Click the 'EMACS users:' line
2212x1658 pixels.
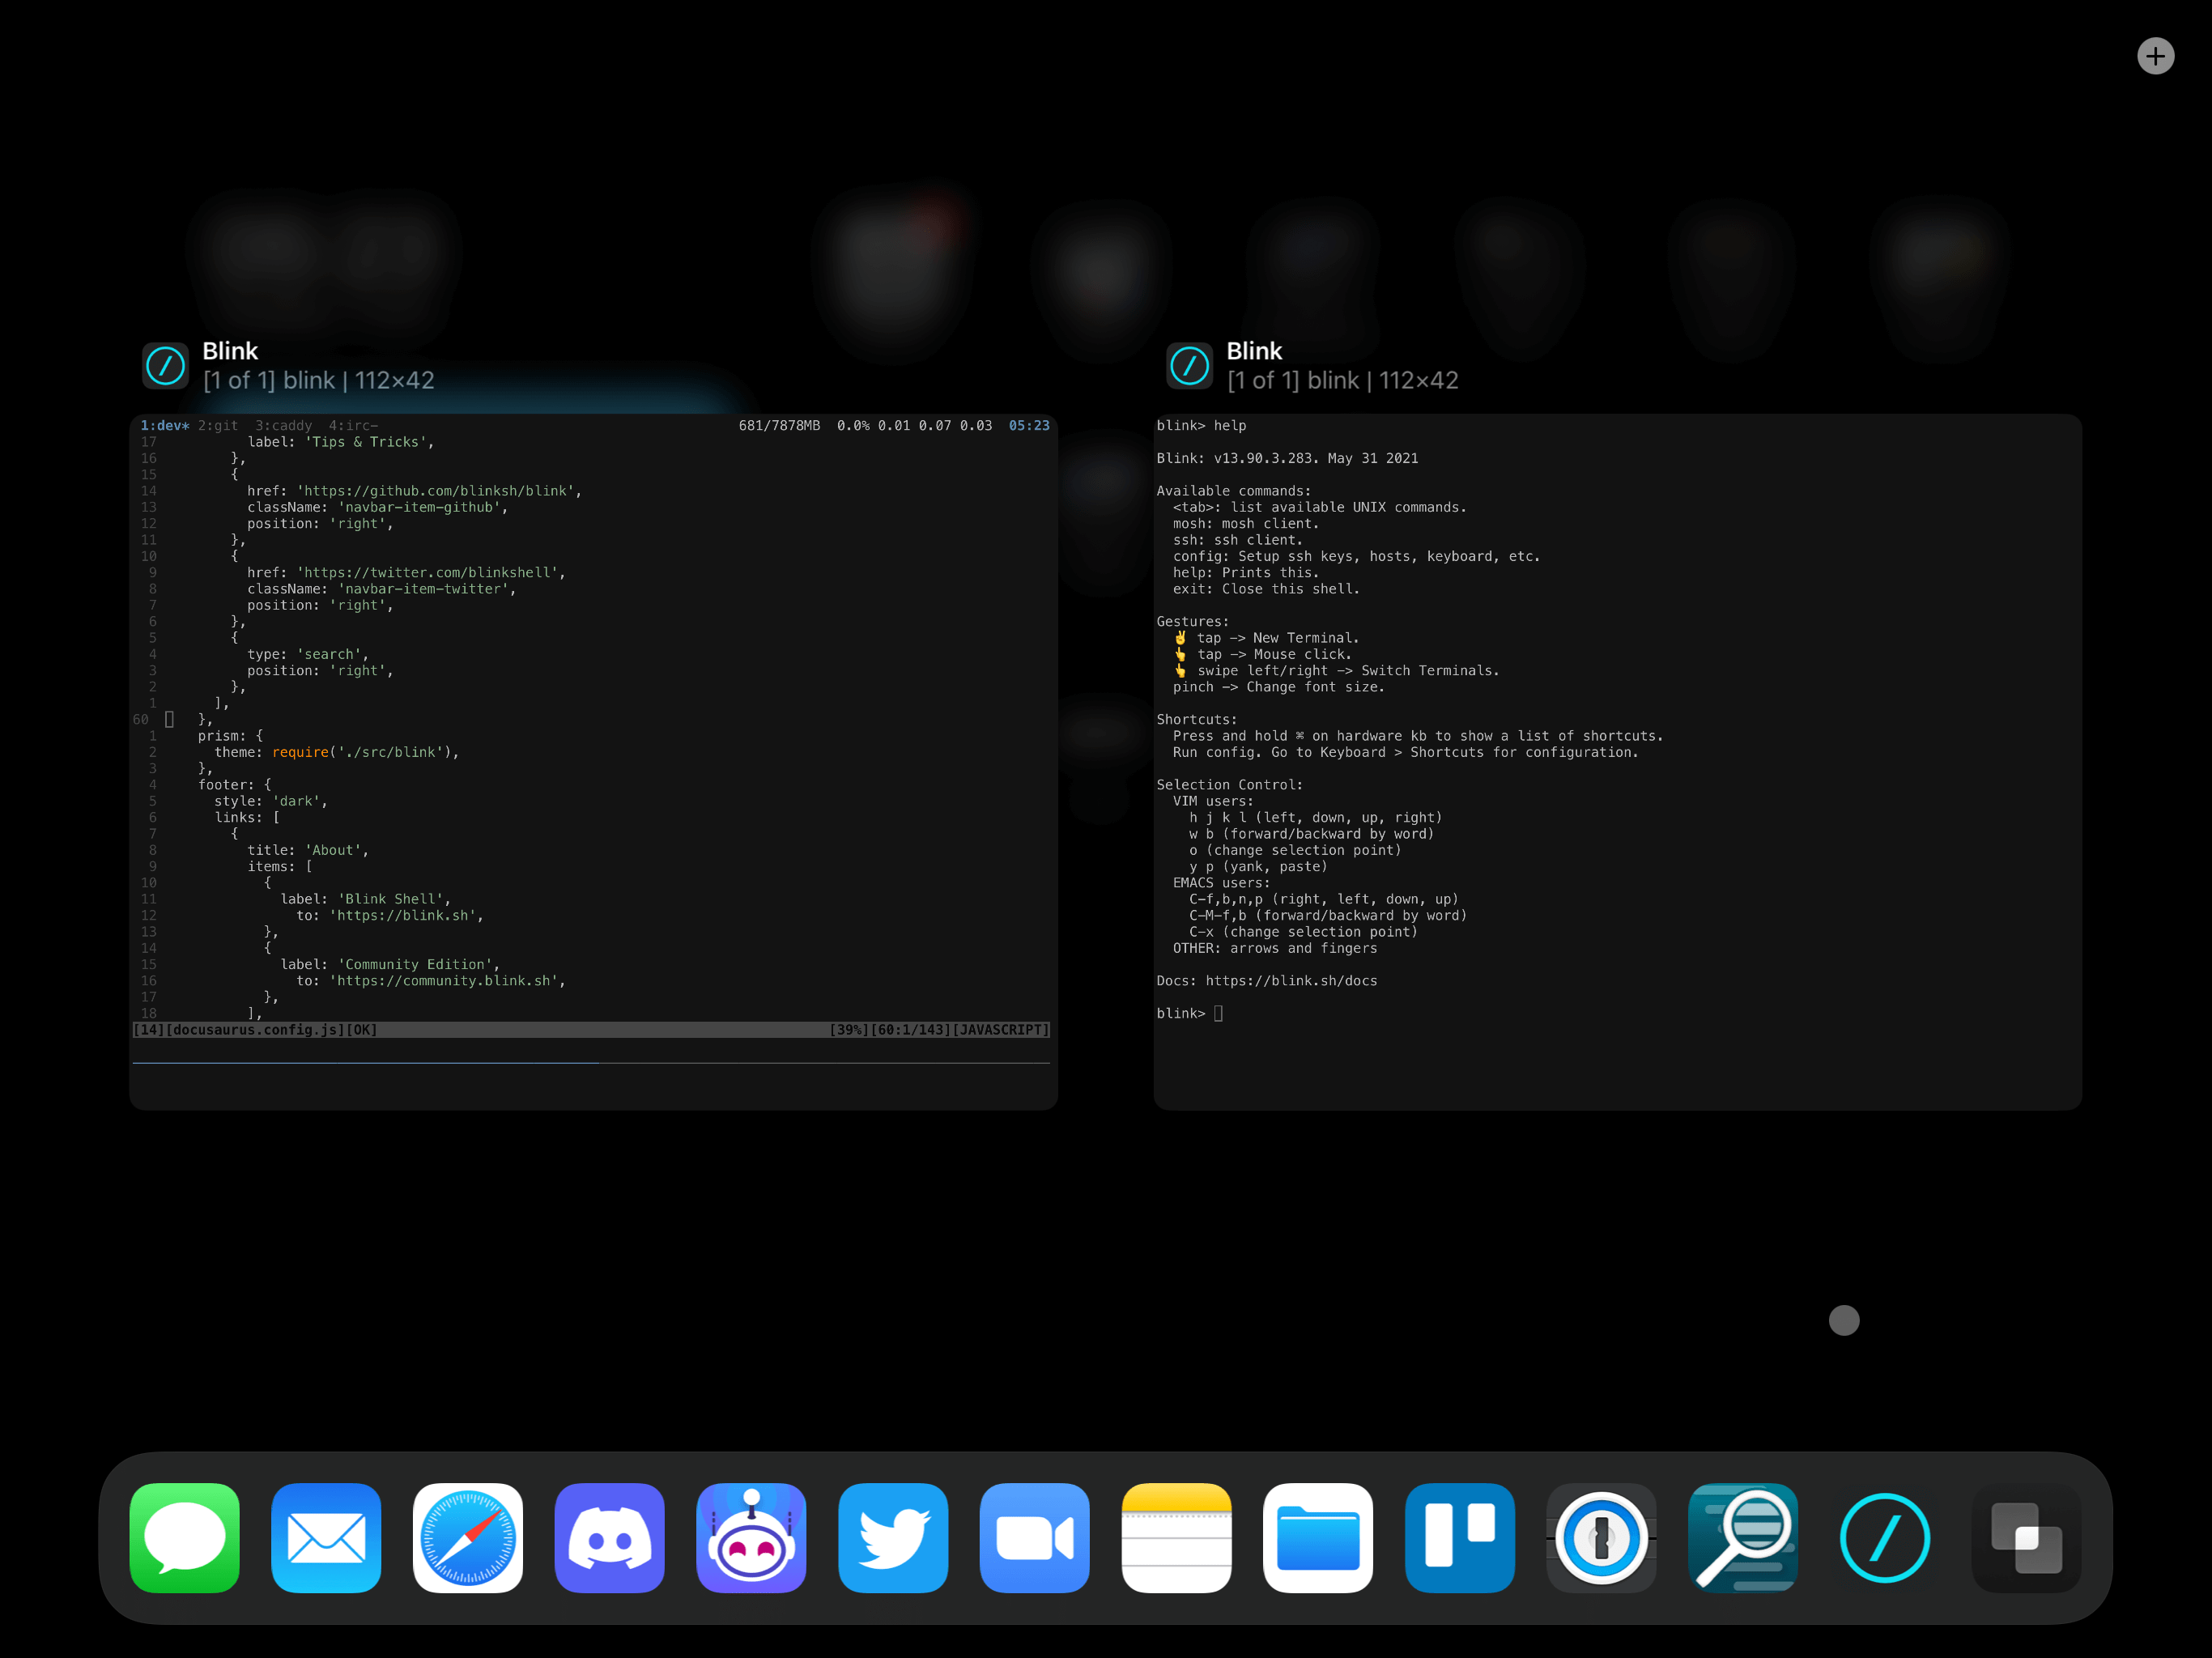[x=1221, y=882]
